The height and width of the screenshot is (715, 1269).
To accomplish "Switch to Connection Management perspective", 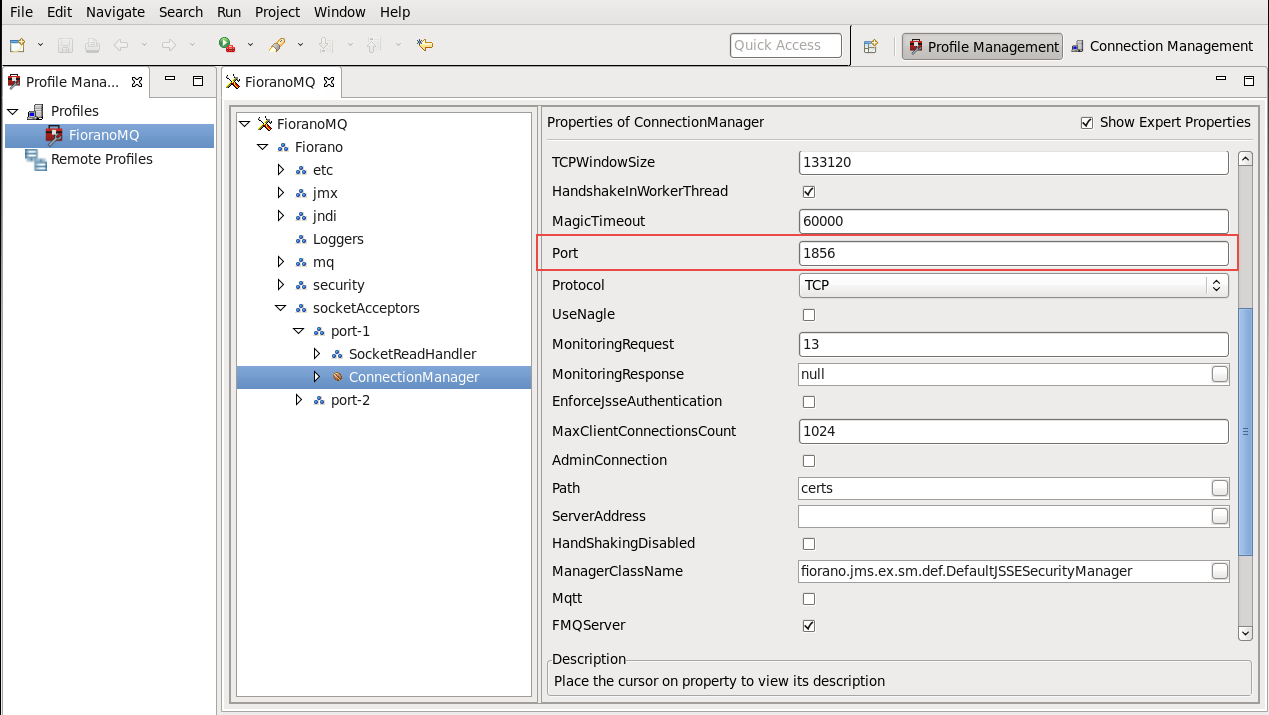I will tap(1161, 46).
